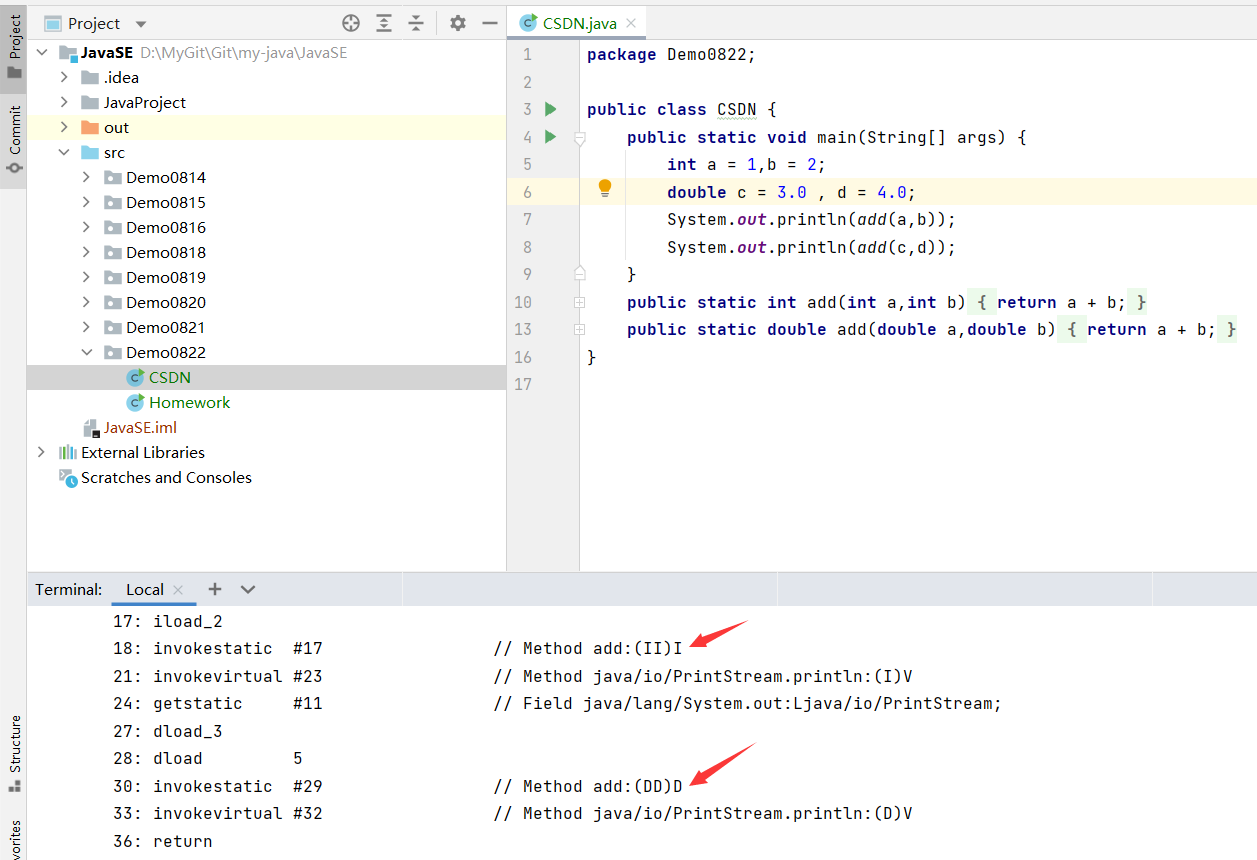1257x860 pixels.
Task: Close the Local terminal tab
Action: click(x=178, y=590)
